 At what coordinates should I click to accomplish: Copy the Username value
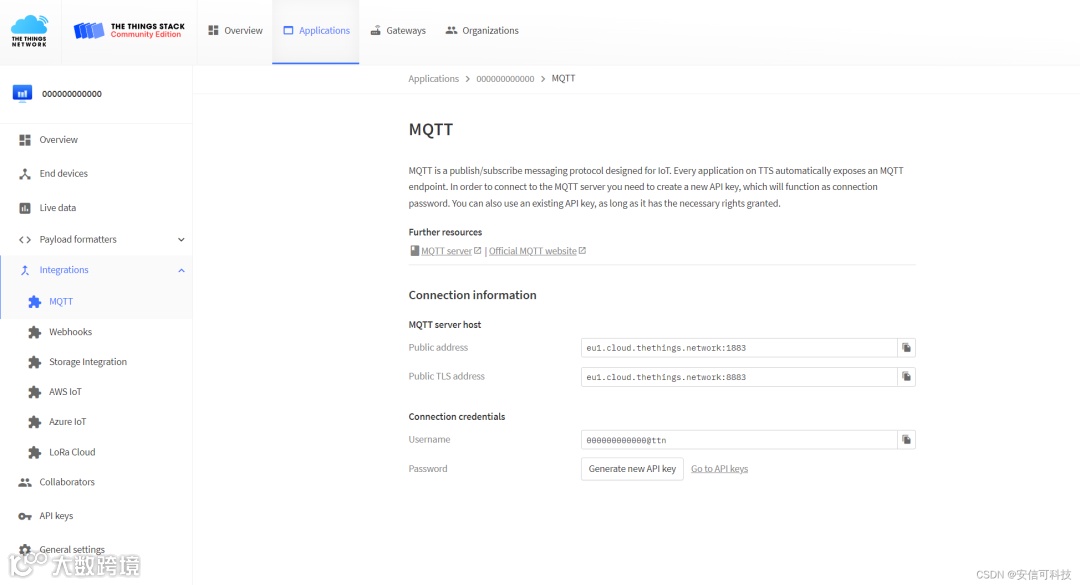tap(906, 440)
